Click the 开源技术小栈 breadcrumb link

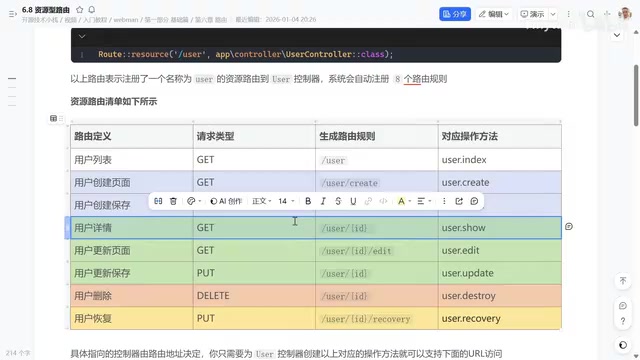[40, 20]
